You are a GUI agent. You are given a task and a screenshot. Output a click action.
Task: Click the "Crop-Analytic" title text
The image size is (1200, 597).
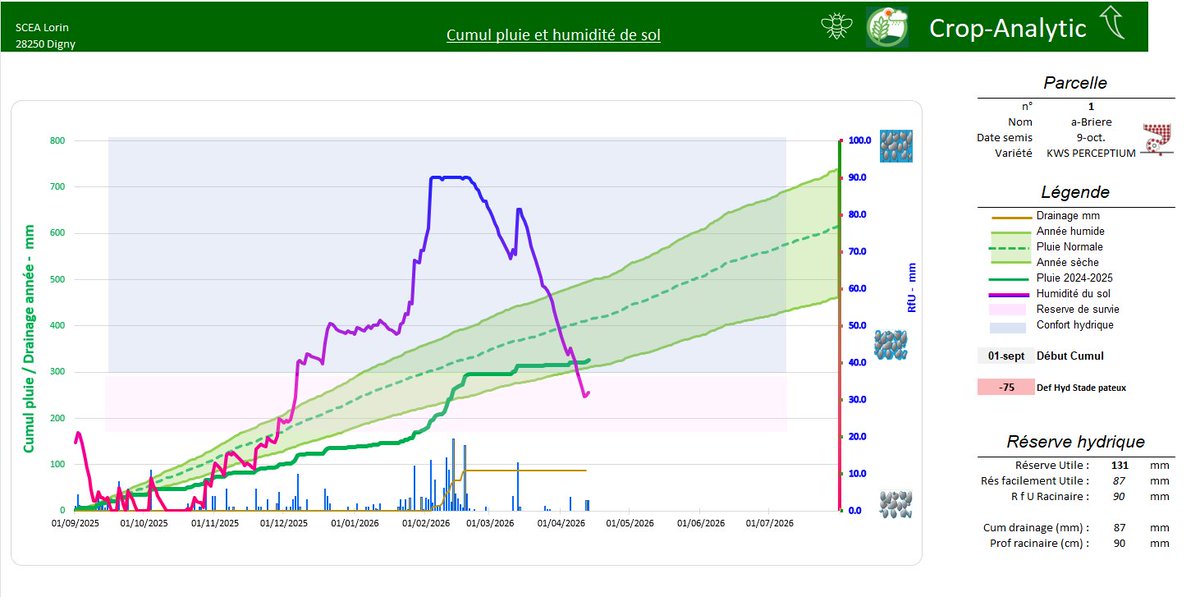point(1008,28)
